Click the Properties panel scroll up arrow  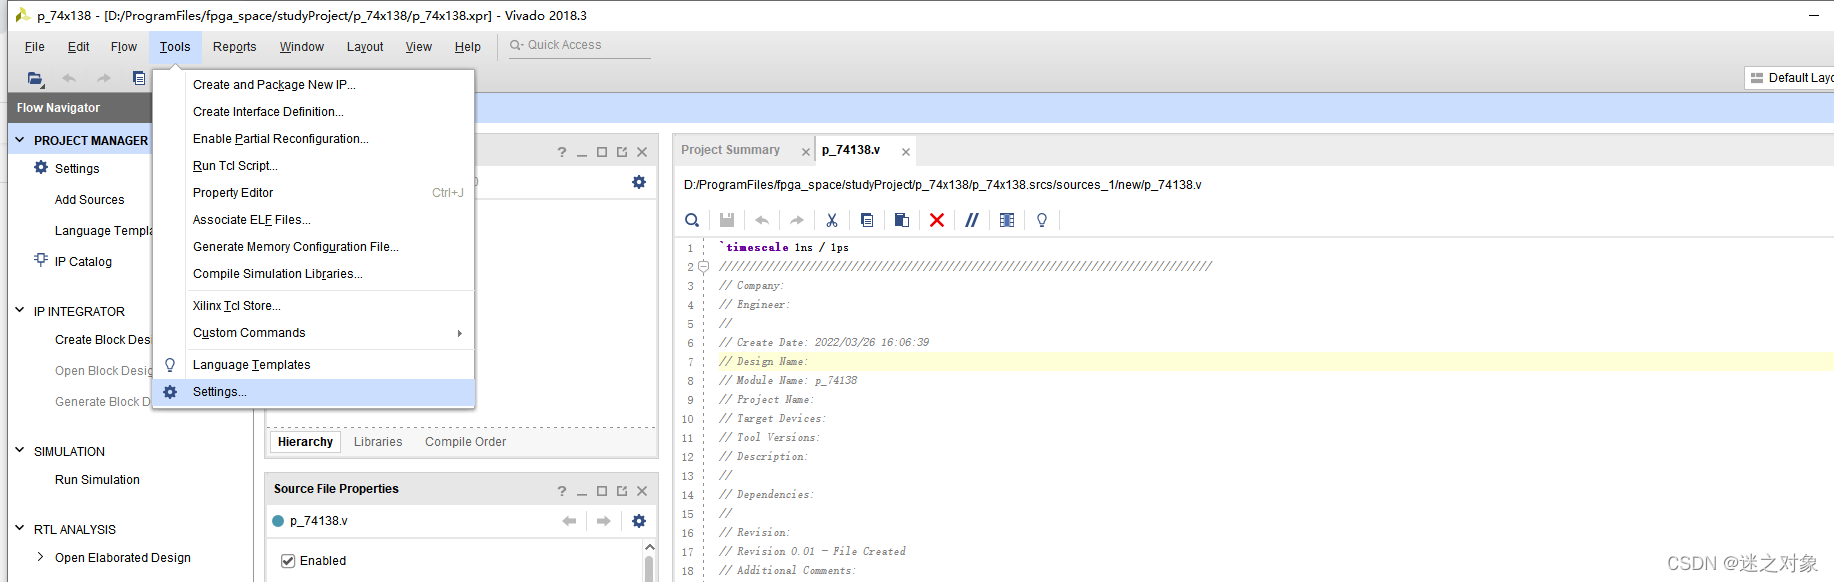coord(649,547)
